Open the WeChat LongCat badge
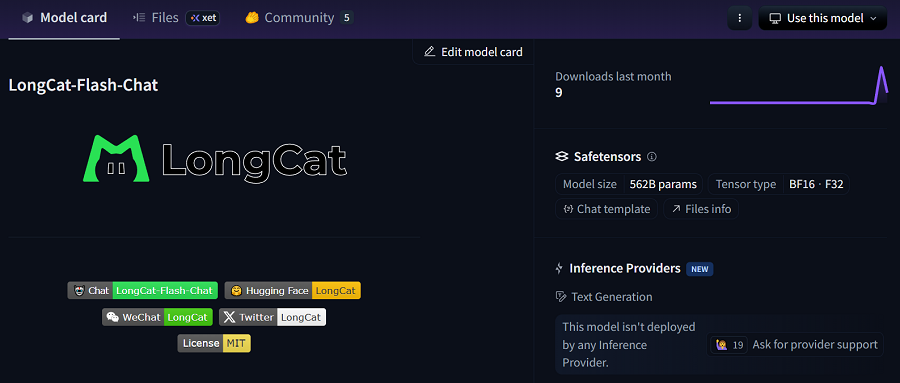 pos(157,317)
